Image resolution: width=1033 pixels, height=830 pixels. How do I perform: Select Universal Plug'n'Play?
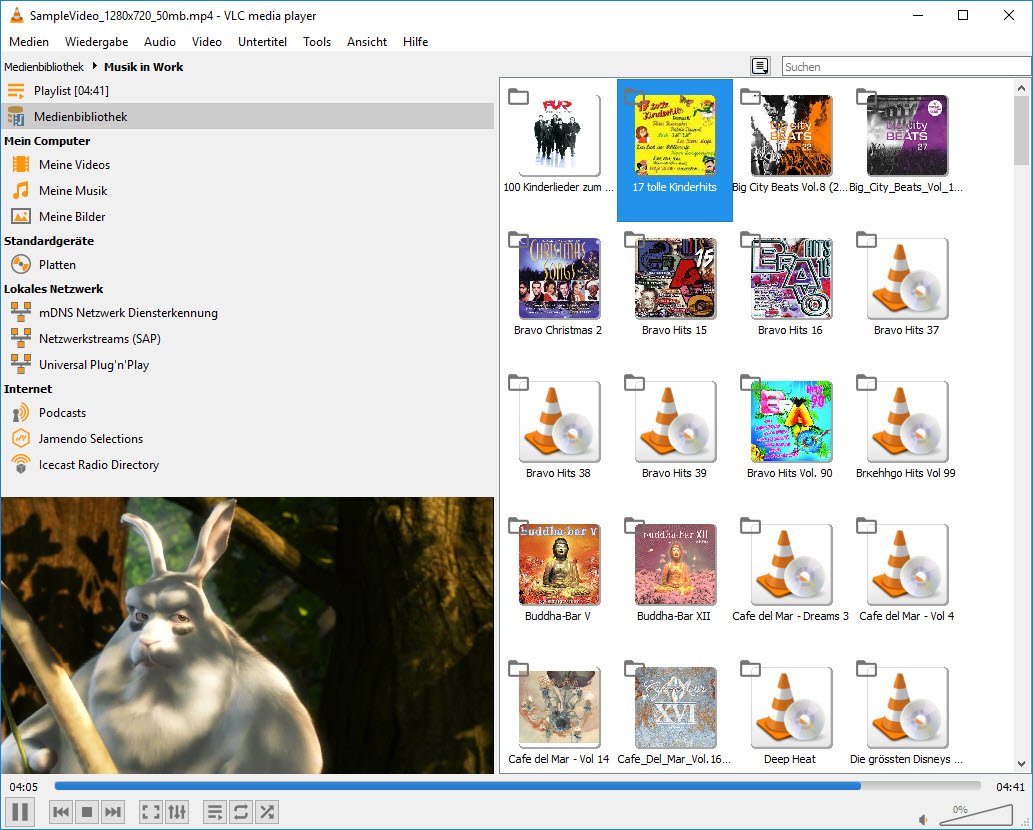247,365
